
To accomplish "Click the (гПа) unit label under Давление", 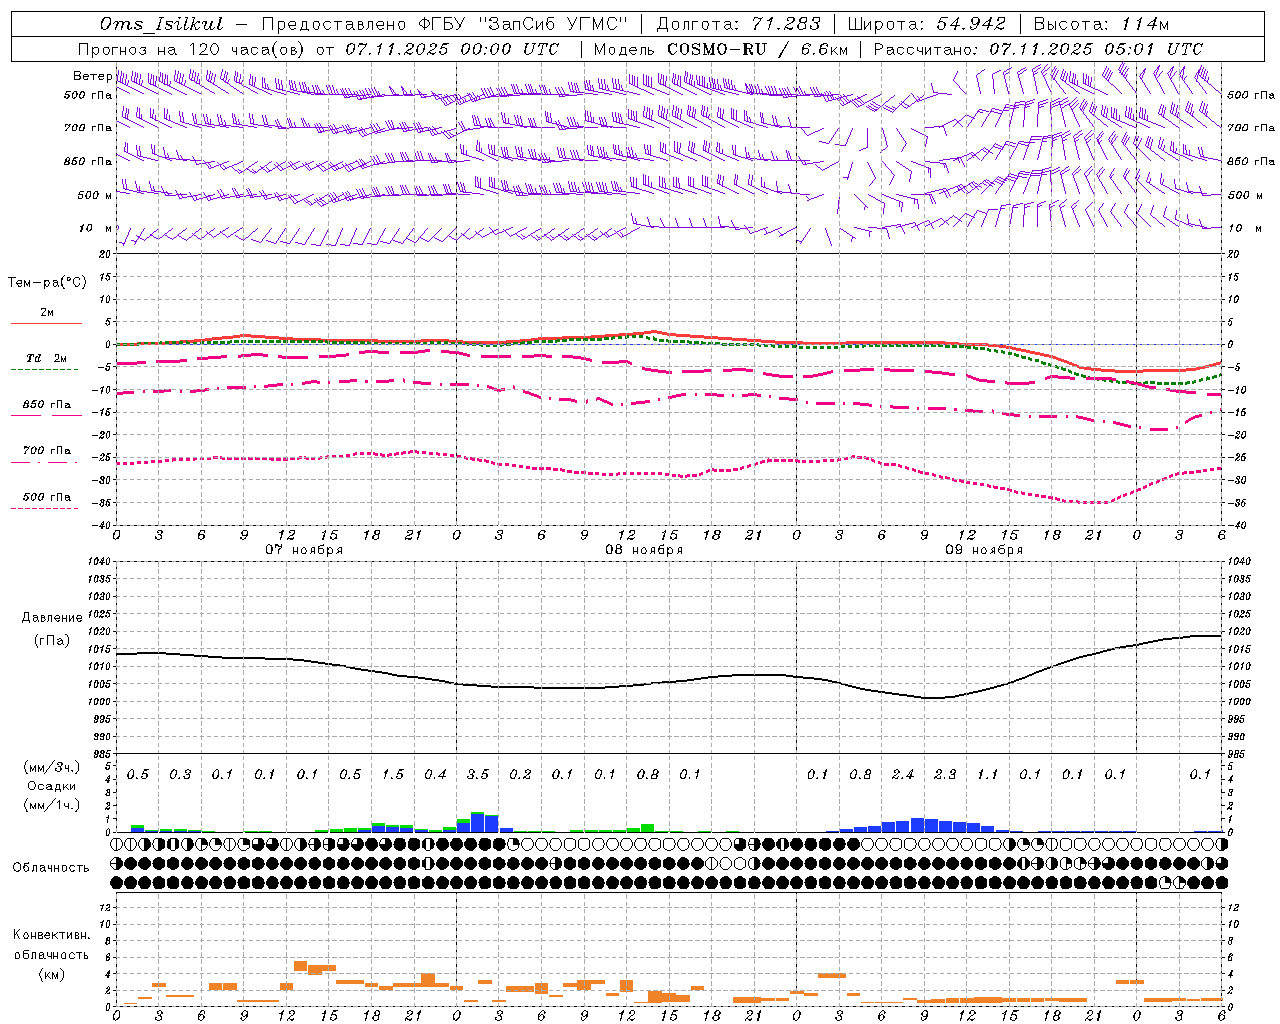I will click(52, 641).
